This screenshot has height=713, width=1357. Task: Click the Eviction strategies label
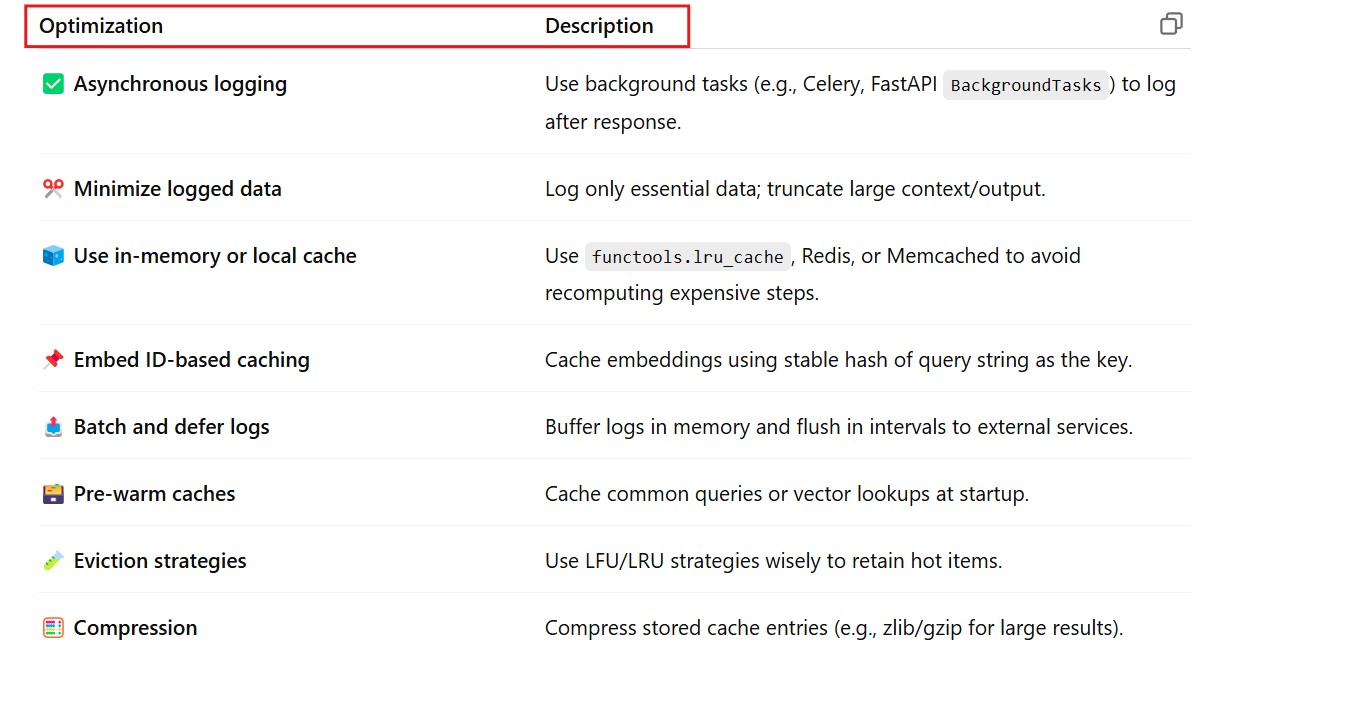[x=160, y=561]
